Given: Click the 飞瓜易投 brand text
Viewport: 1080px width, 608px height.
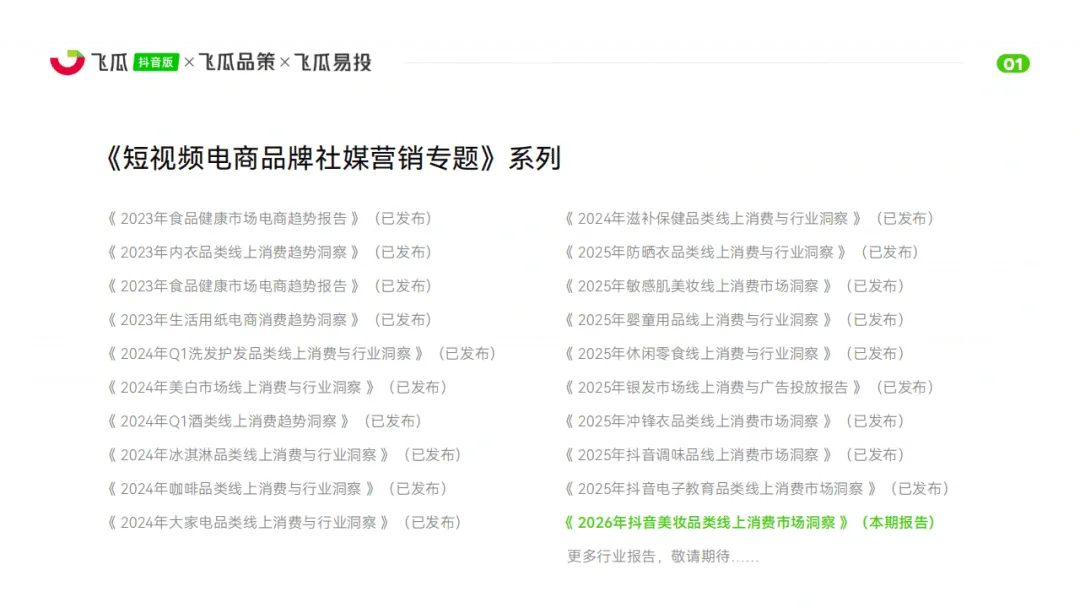Looking at the screenshot, I should pyautogui.click(x=333, y=62).
